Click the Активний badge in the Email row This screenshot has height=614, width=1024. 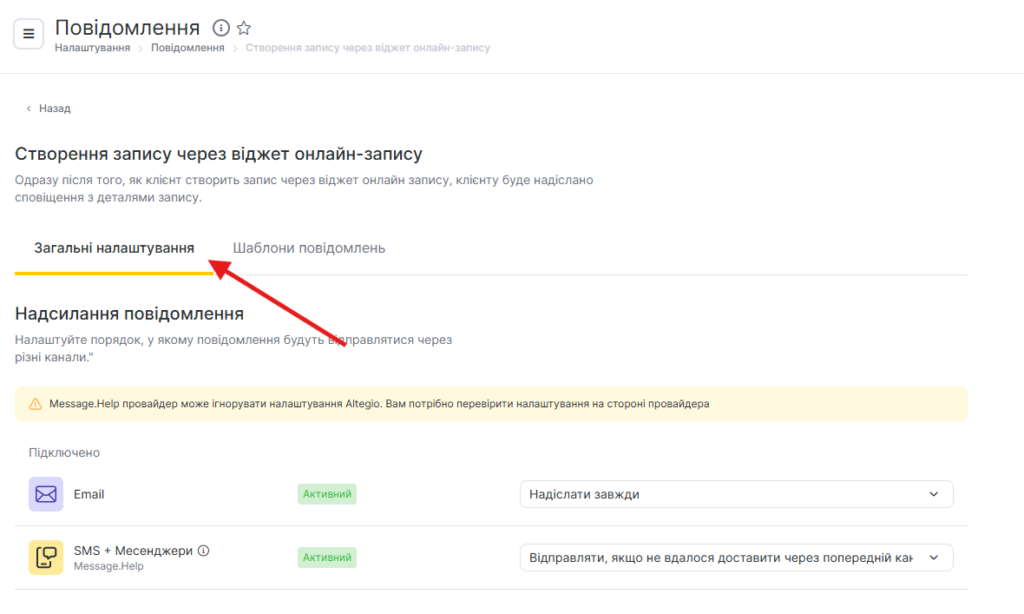(x=327, y=494)
